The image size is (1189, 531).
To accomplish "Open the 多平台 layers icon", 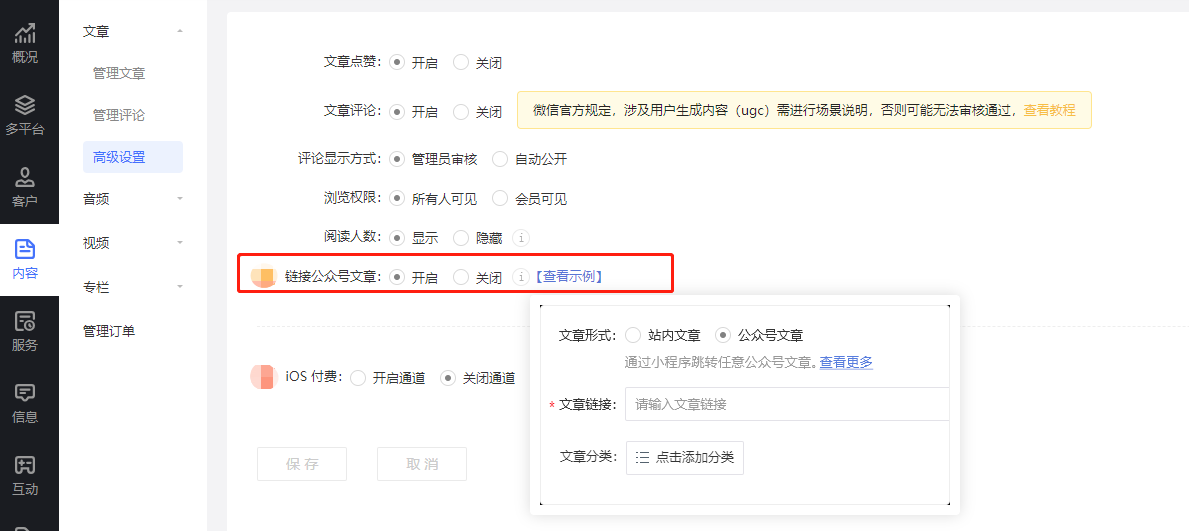I will (26, 105).
